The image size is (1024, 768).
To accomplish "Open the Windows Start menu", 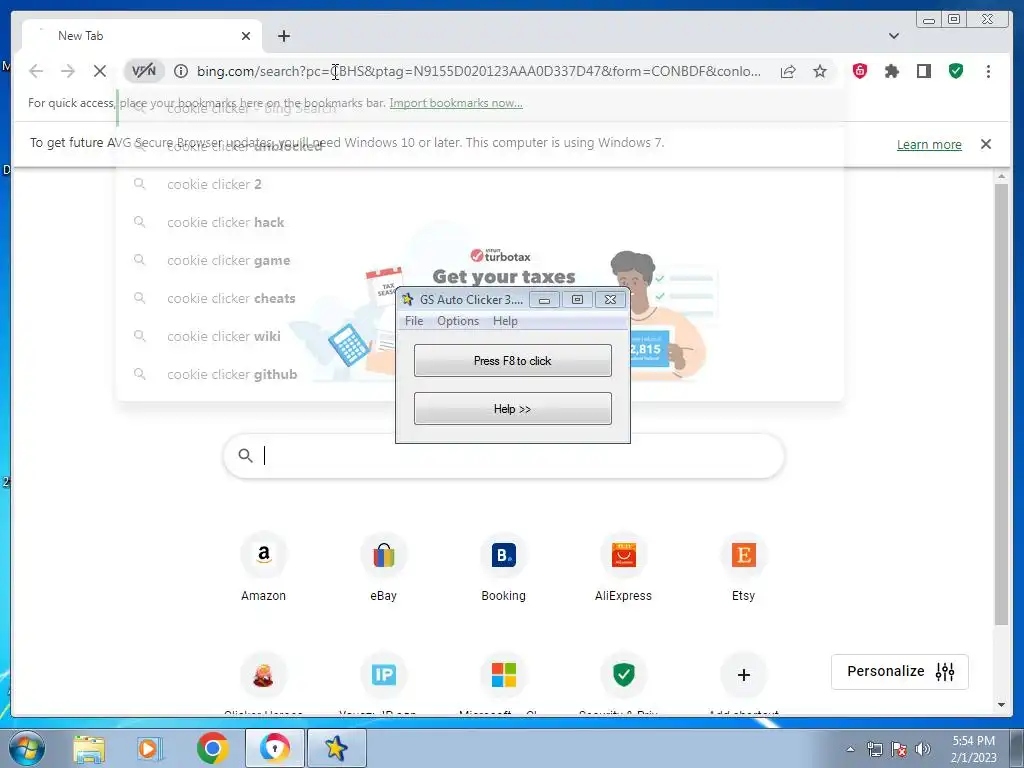I will pyautogui.click(x=27, y=748).
